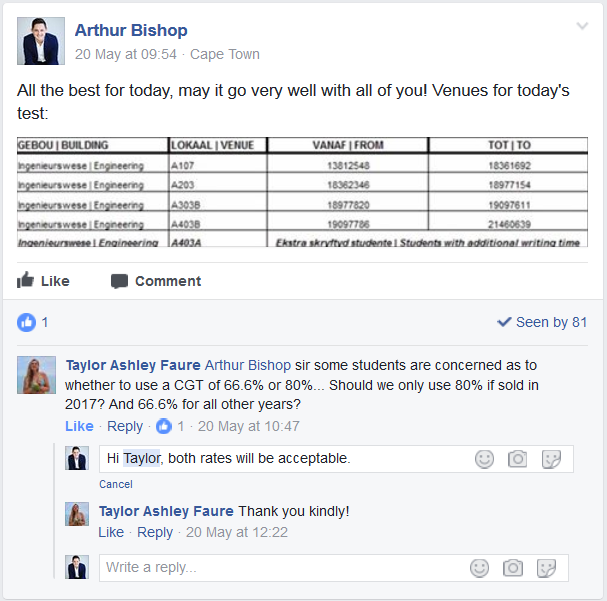Open the sticker picker in Write a reply box
The height and width of the screenshot is (601, 607).
(x=546, y=568)
